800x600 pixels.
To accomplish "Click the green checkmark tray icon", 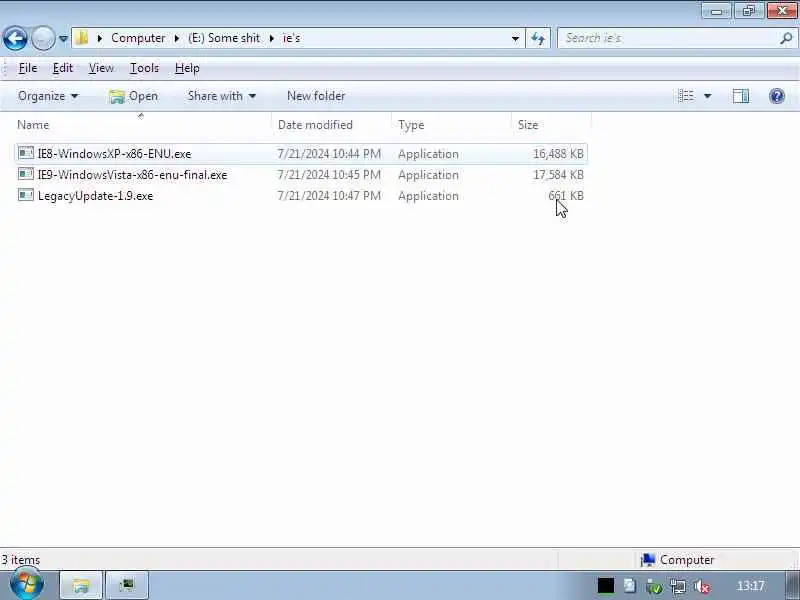I will pyautogui.click(x=654, y=587).
